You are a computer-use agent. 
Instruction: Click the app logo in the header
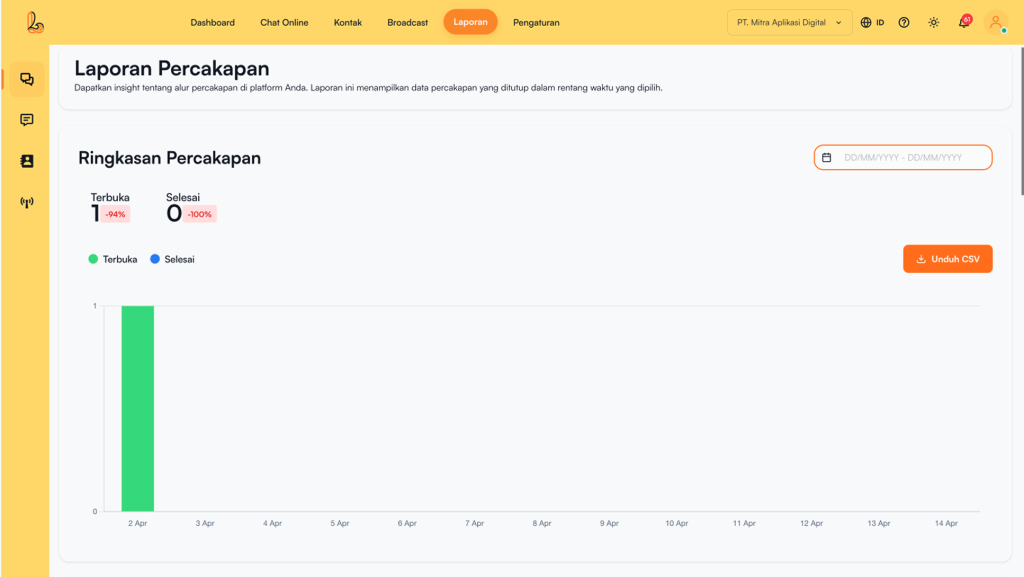(x=35, y=22)
